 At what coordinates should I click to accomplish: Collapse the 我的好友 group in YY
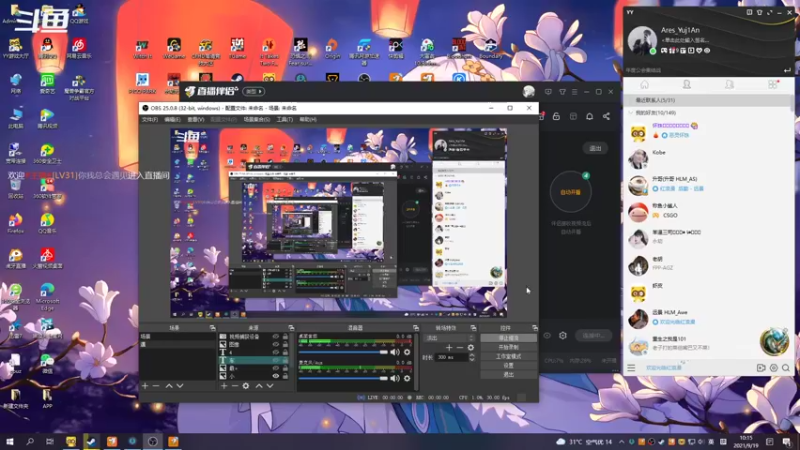point(631,113)
